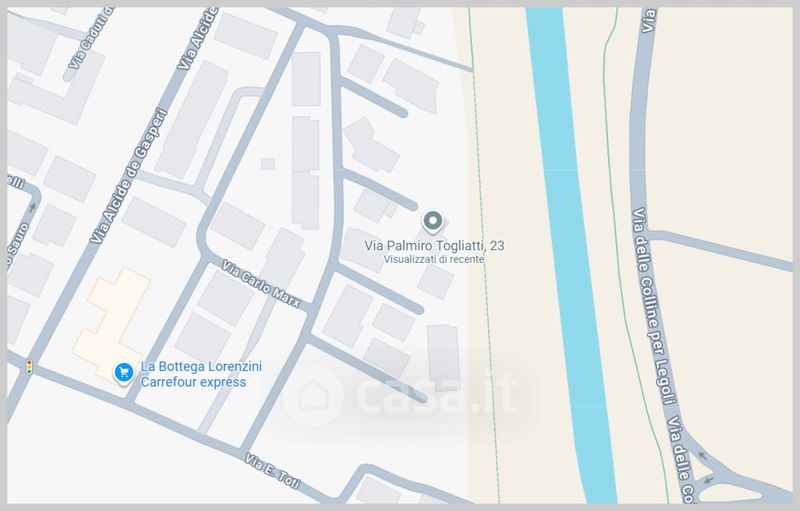The width and height of the screenshot is (800, 511).
Task: Click the one-way arrow near Sauro street
Action: [32, 207]
